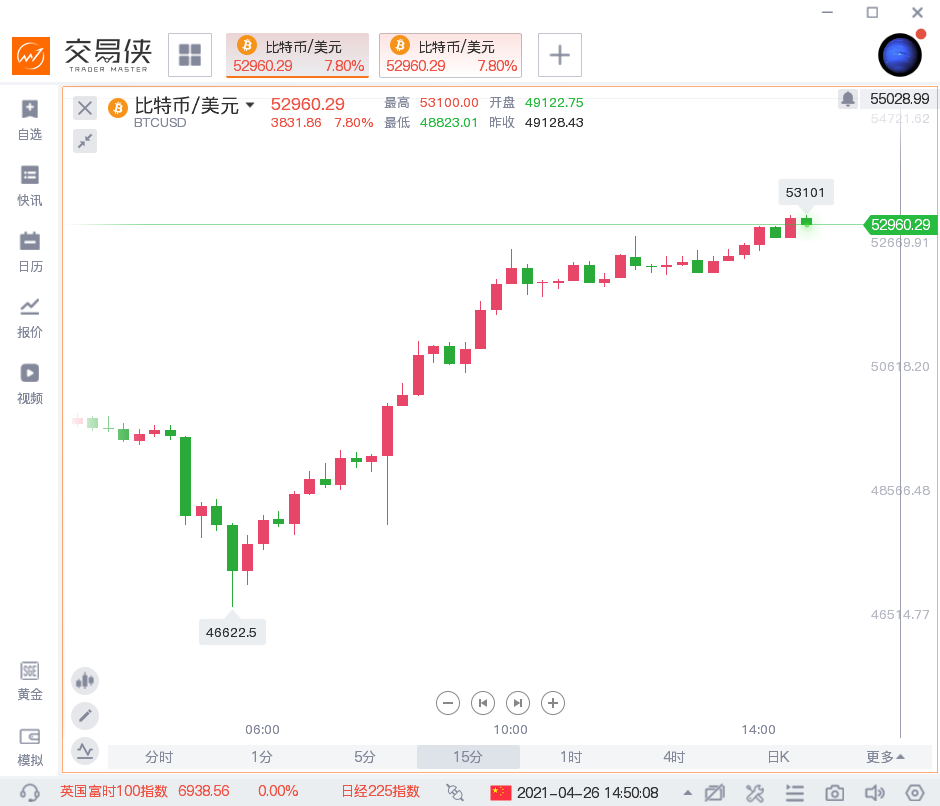Screen dimensions: 940x806
Task: Close the chart panel with the X icon
Action: coord(85,109)
